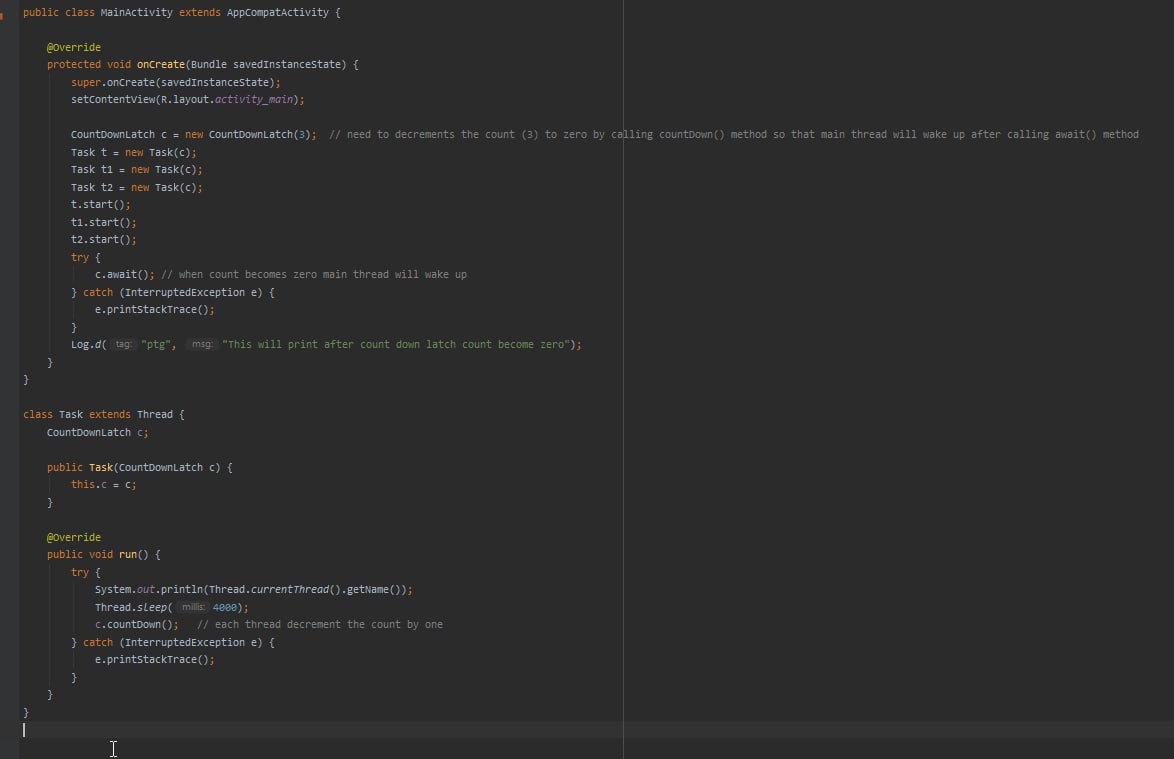Screen dimensions: 1174x759
Task: Click the @Override annotation above onCreate
Action: (73, 47)
